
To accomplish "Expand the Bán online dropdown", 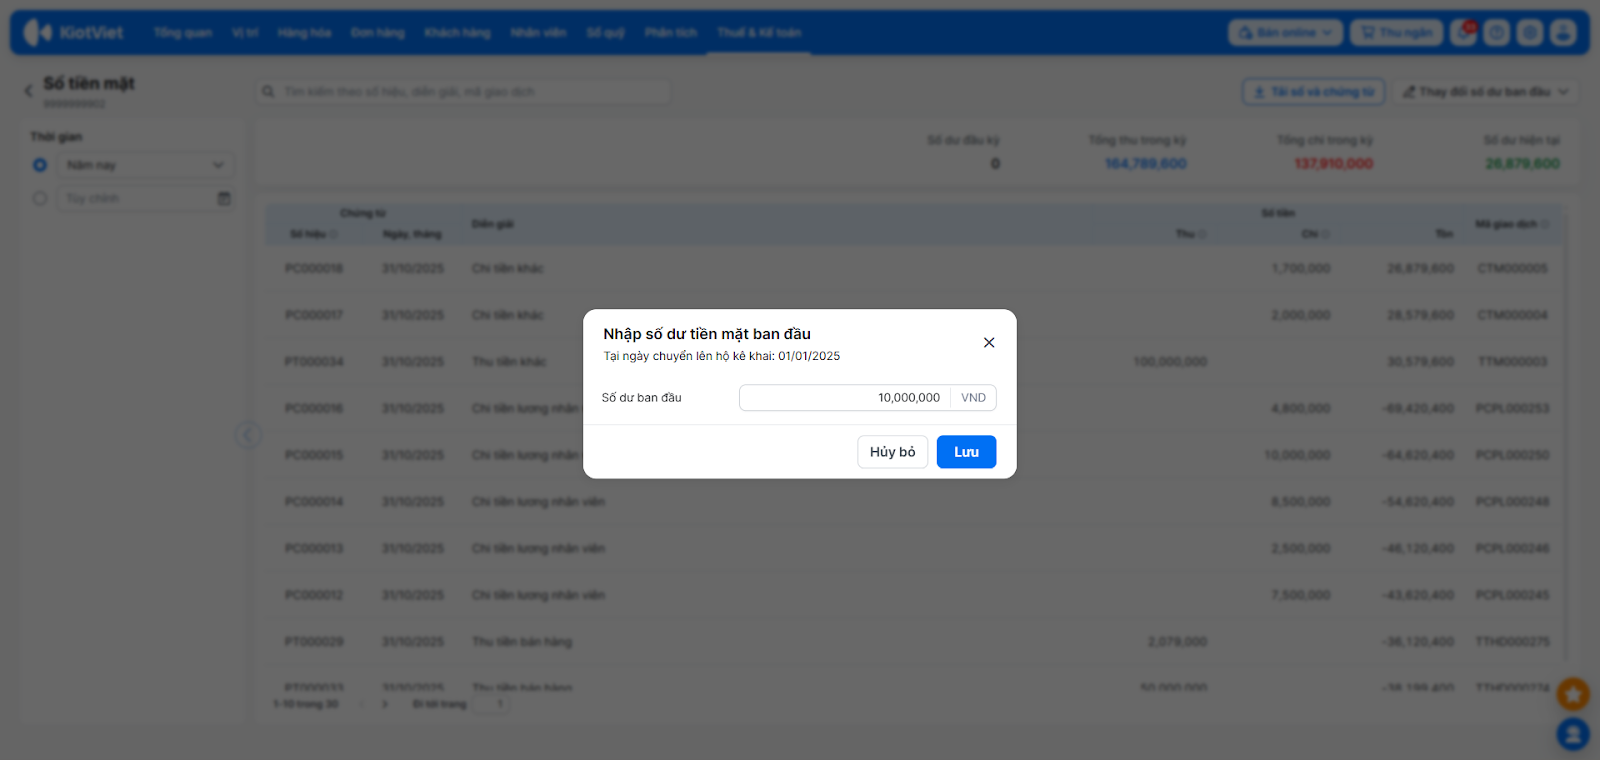I will pyautogui.click(x=1285, y=33).
